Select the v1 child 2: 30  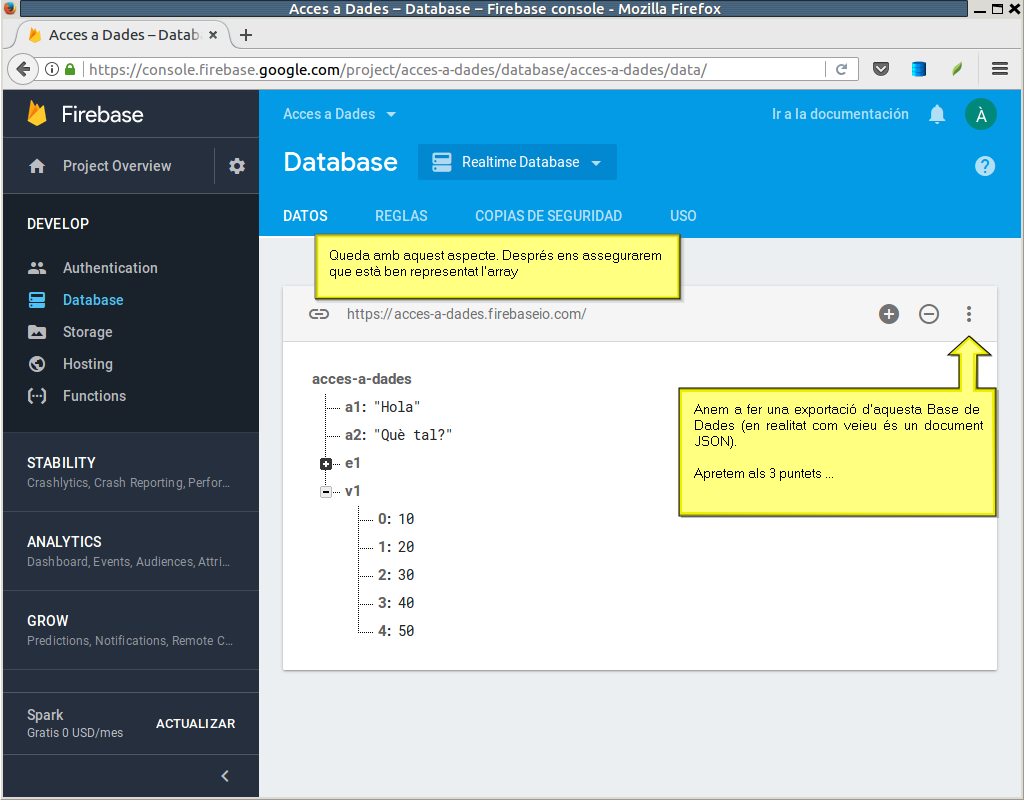tap(396, 575)
